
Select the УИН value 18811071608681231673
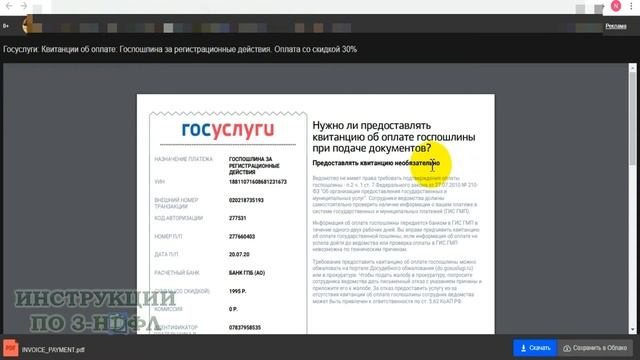click(x=258, y=182)
